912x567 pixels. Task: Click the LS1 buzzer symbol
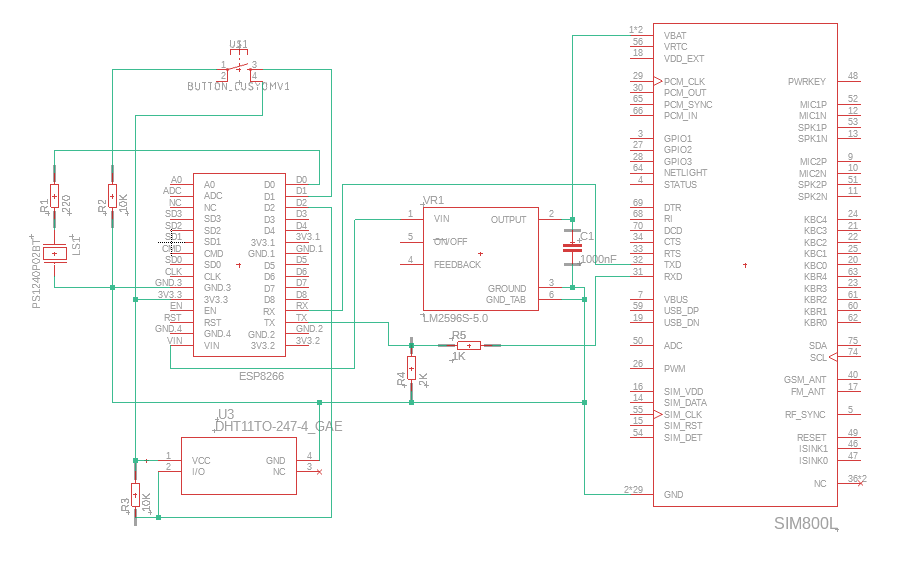coord(57,254)
